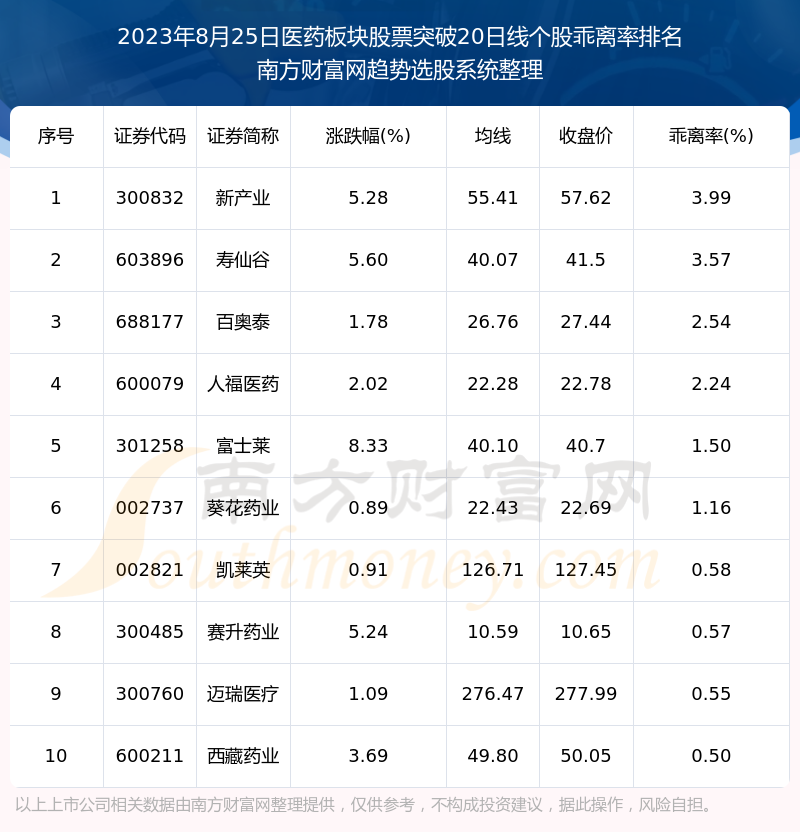This screenshot has height=832, width=800.
Task: Select the name 富士莱
Action: coord(243,446)
